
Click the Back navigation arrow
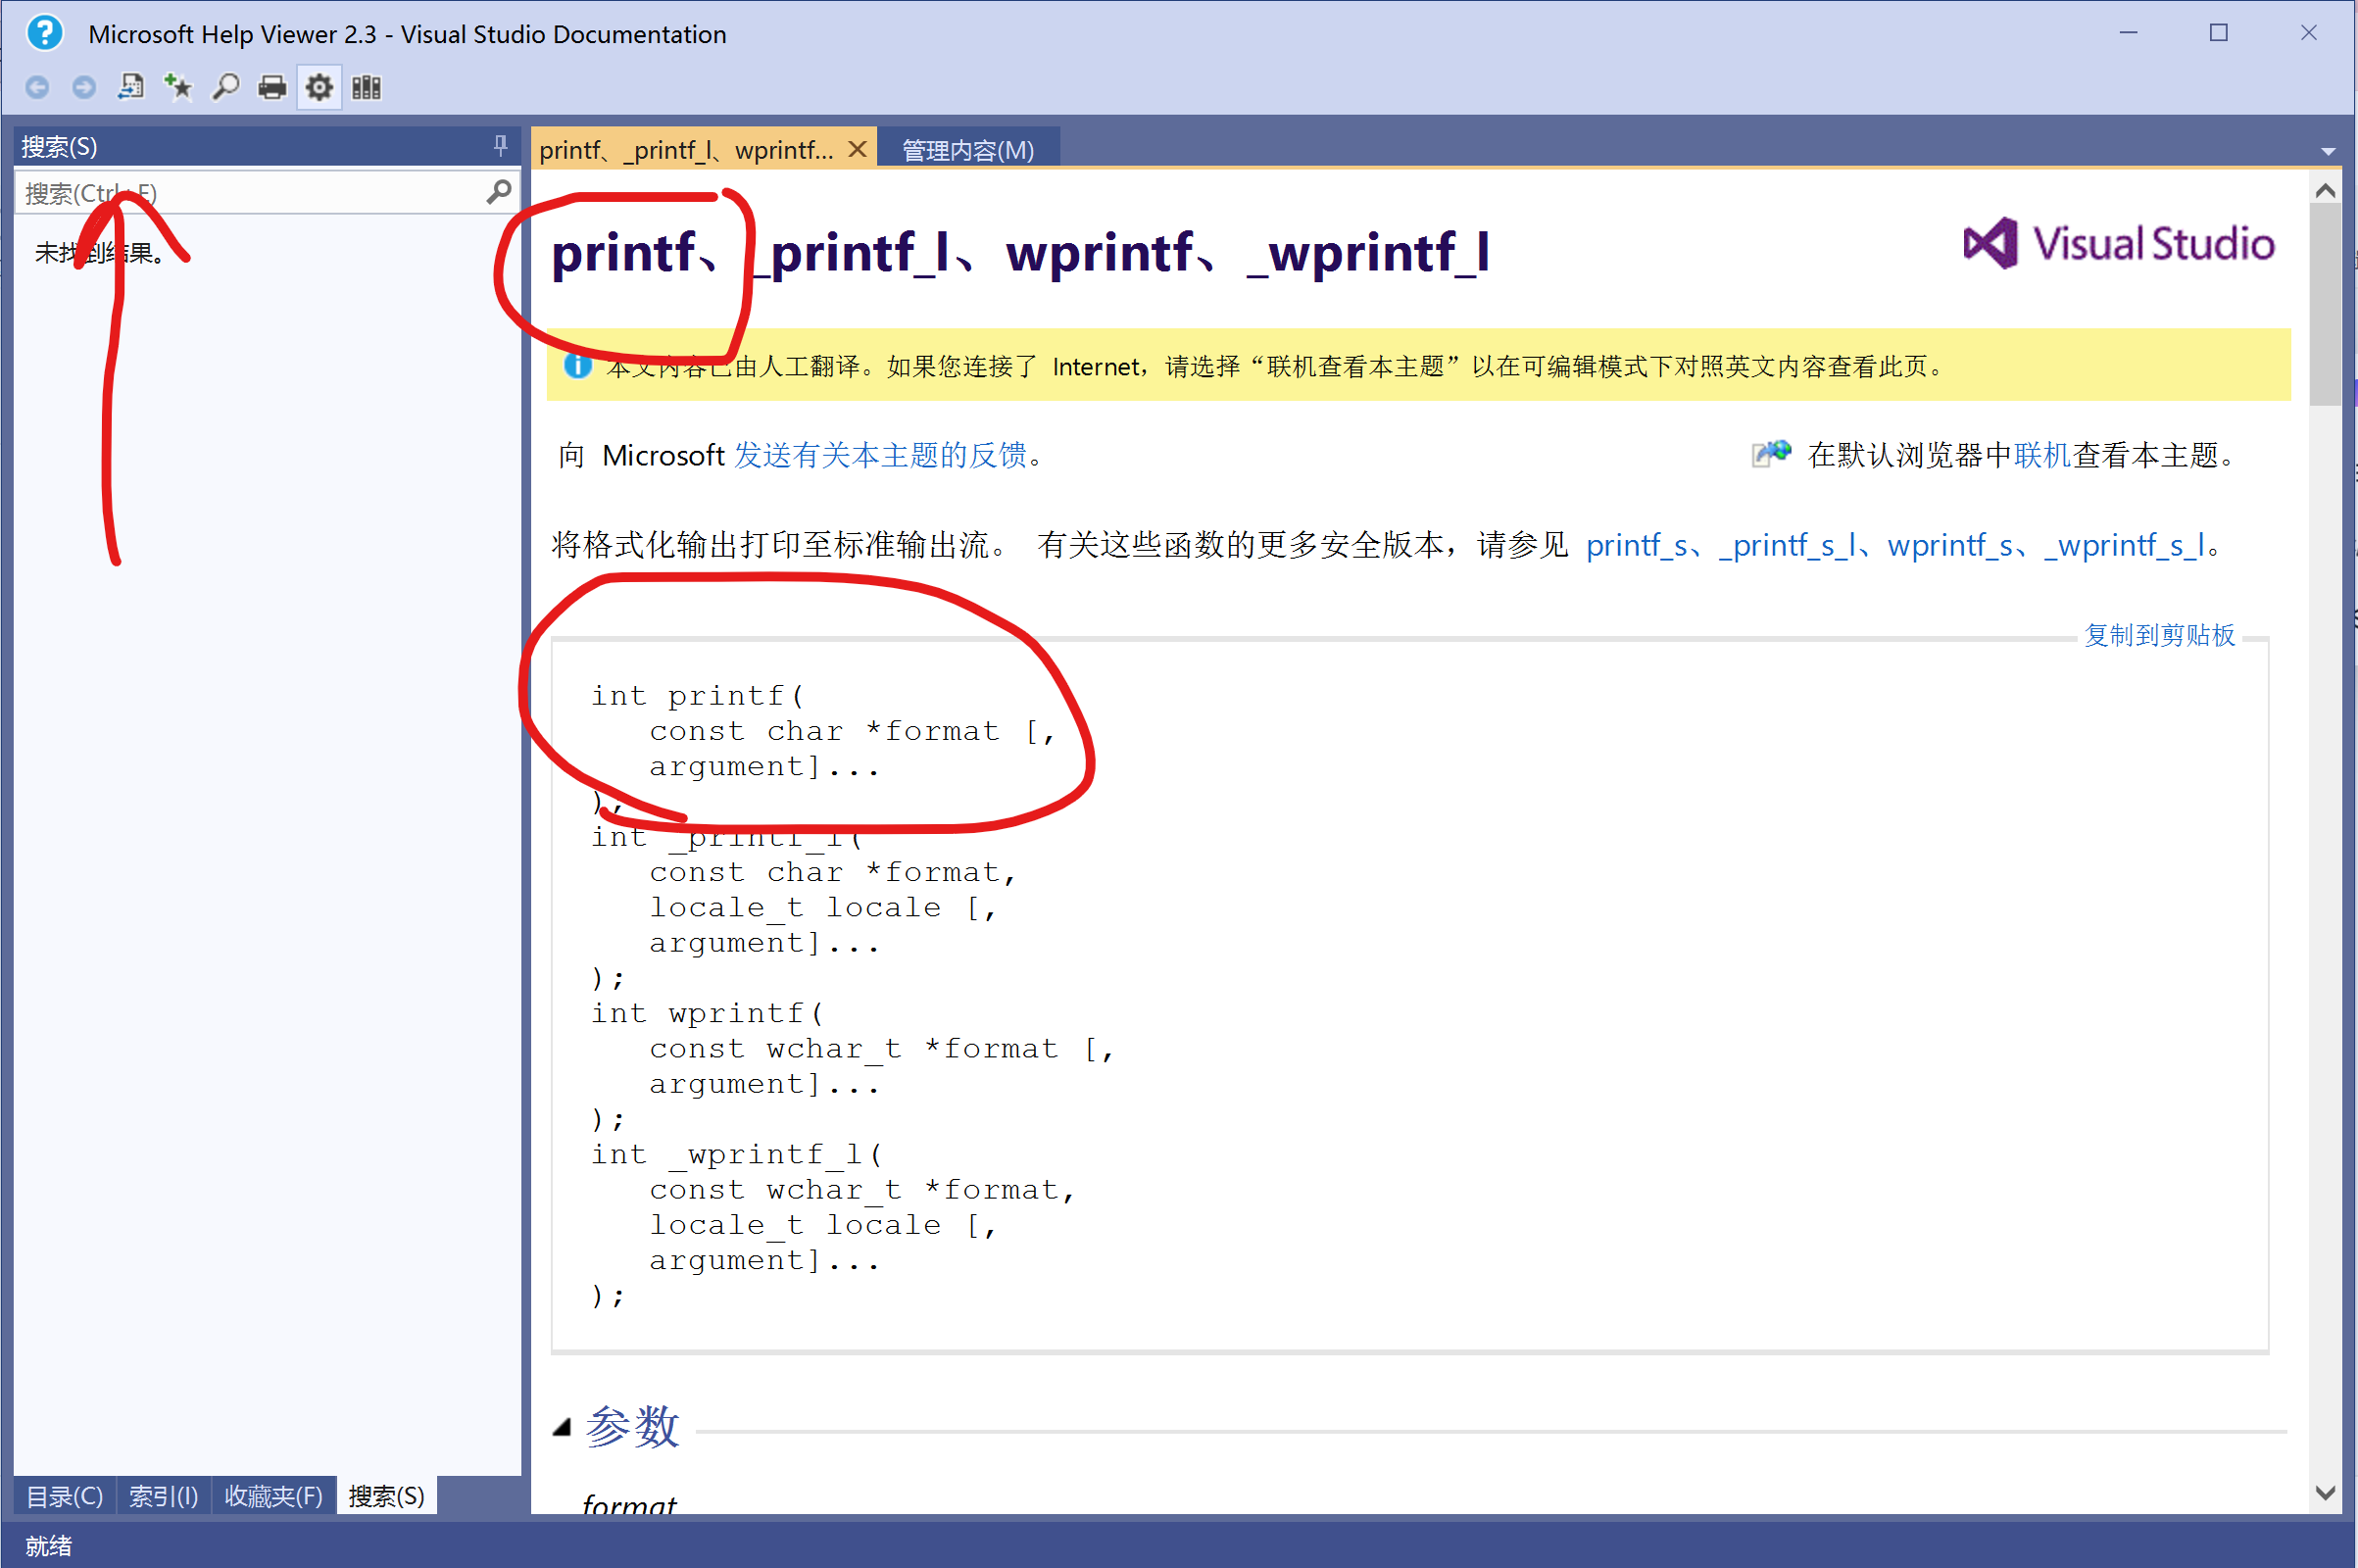37,88
